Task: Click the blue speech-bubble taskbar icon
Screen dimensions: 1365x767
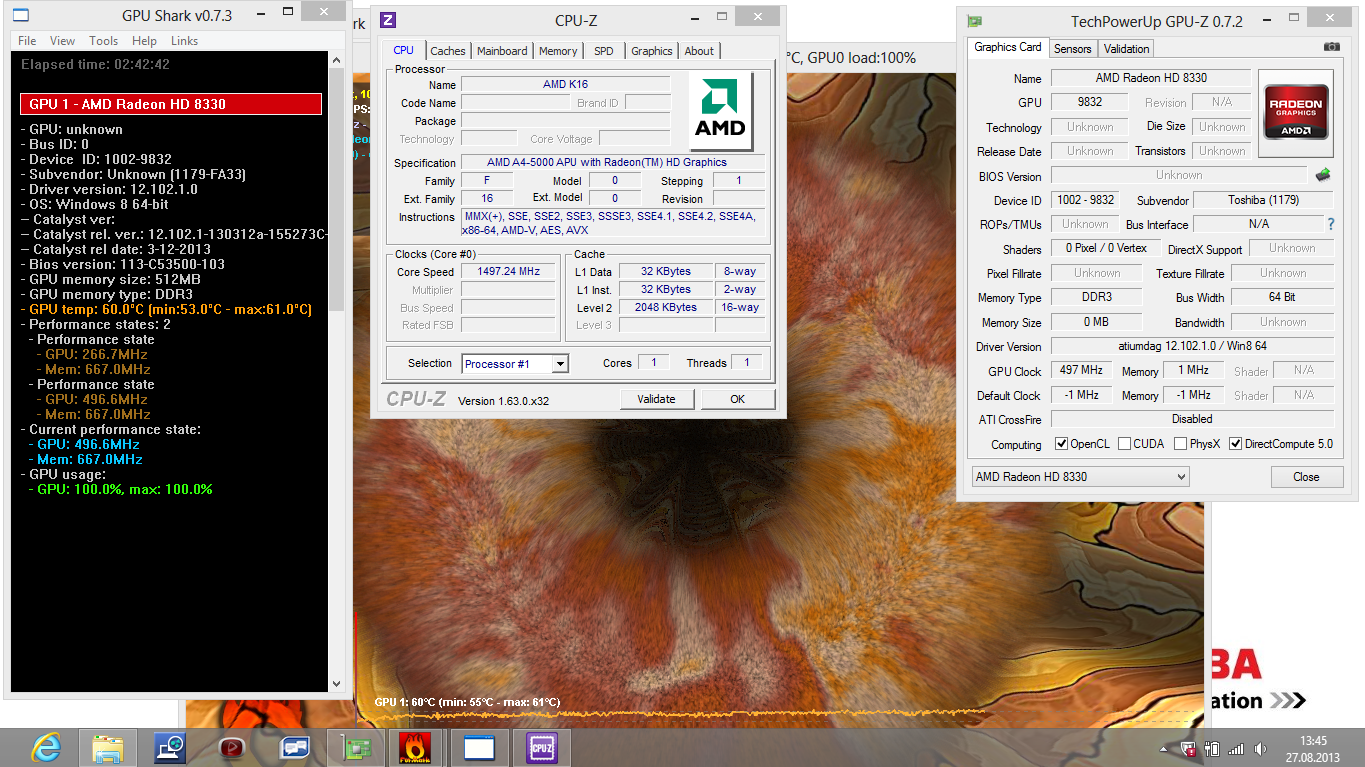Action: click(x=294, y=747)
